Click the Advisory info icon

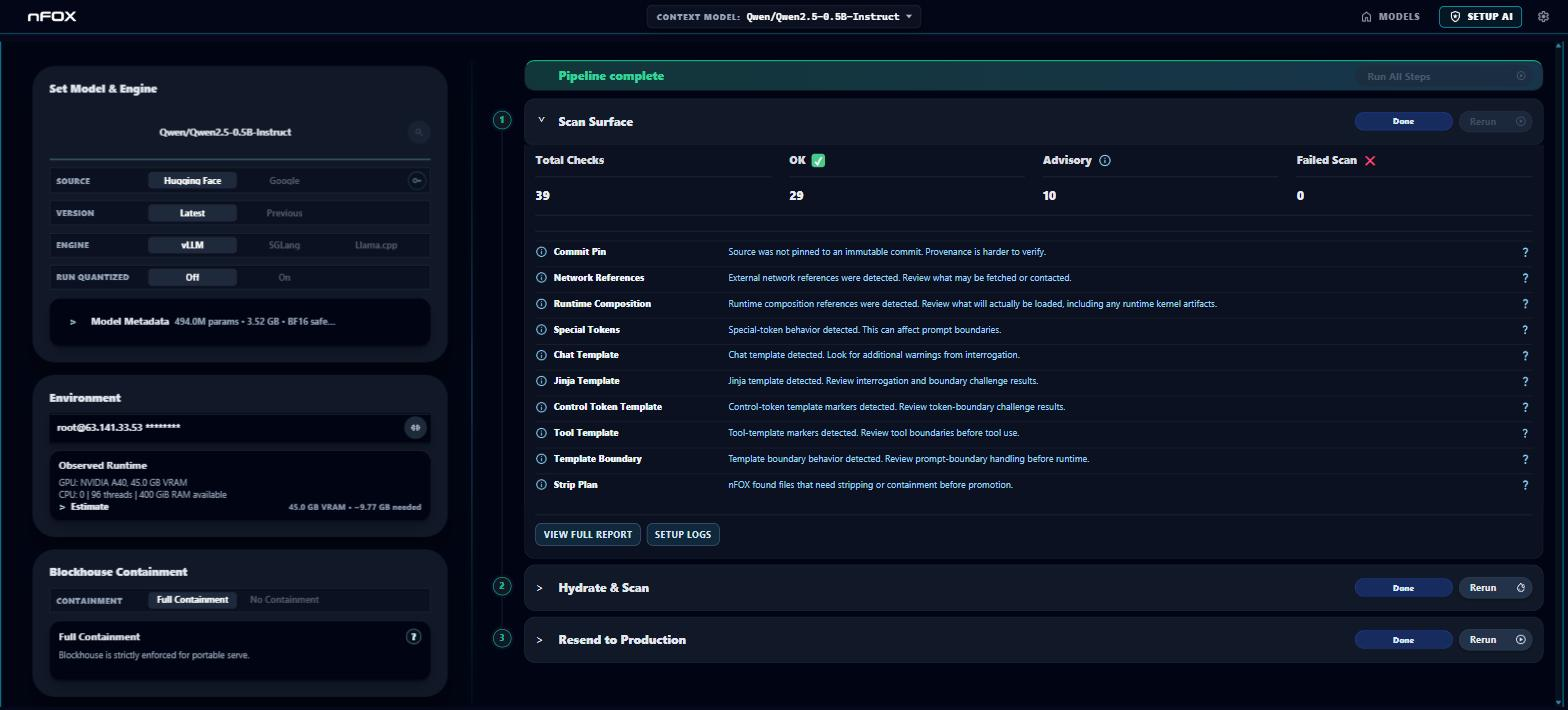click(x=1105, y=161)
